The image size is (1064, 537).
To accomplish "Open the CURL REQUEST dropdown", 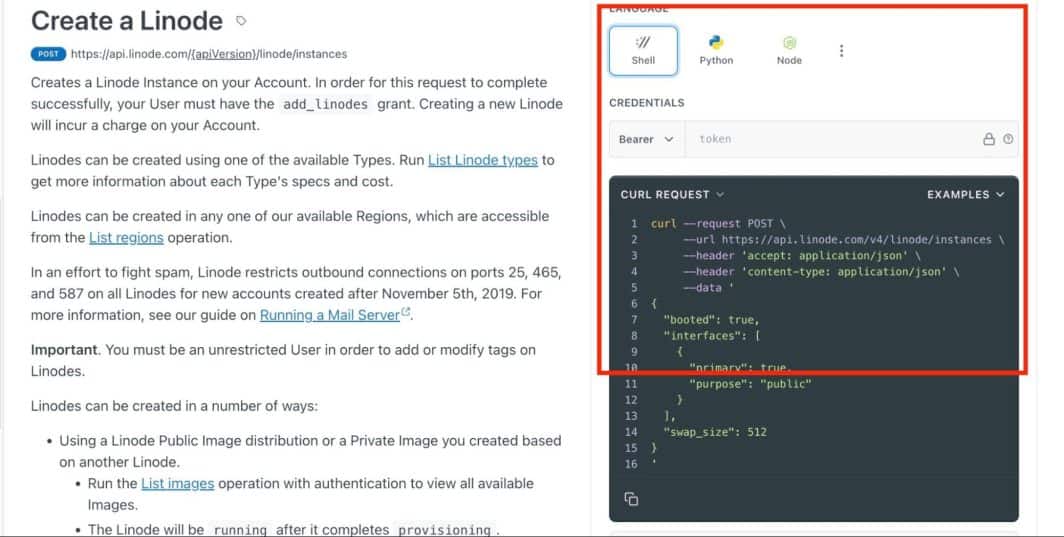I will click(x=672, y=195).
